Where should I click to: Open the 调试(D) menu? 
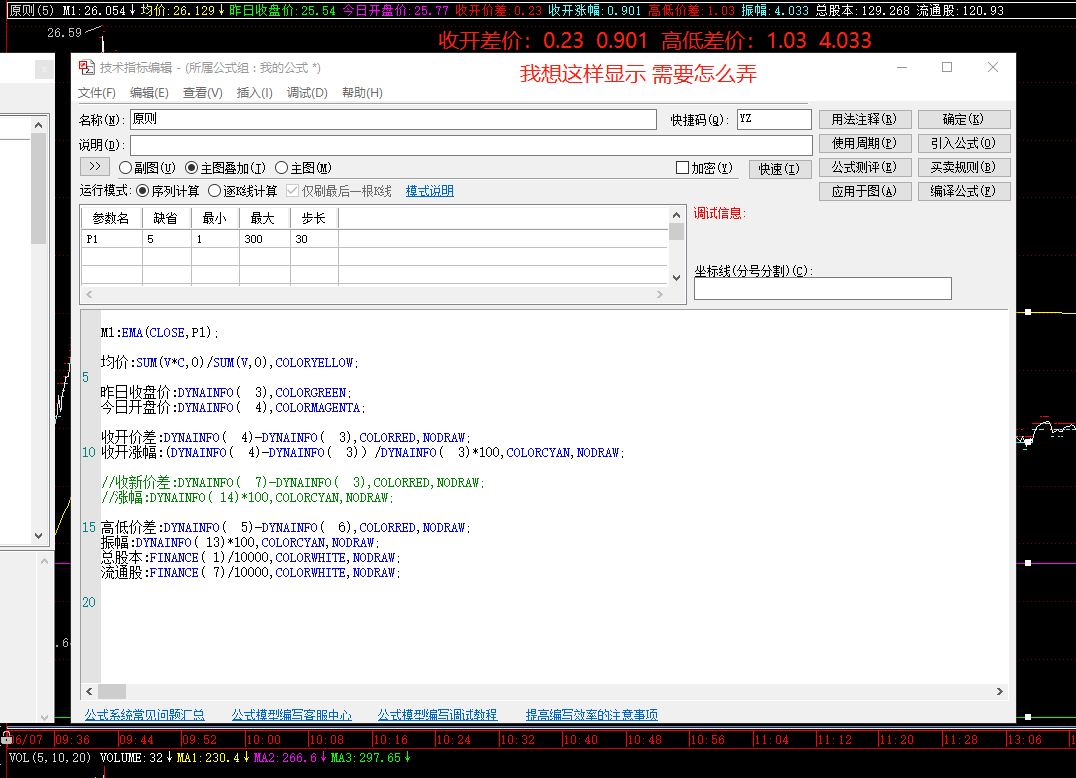[307, 93]
